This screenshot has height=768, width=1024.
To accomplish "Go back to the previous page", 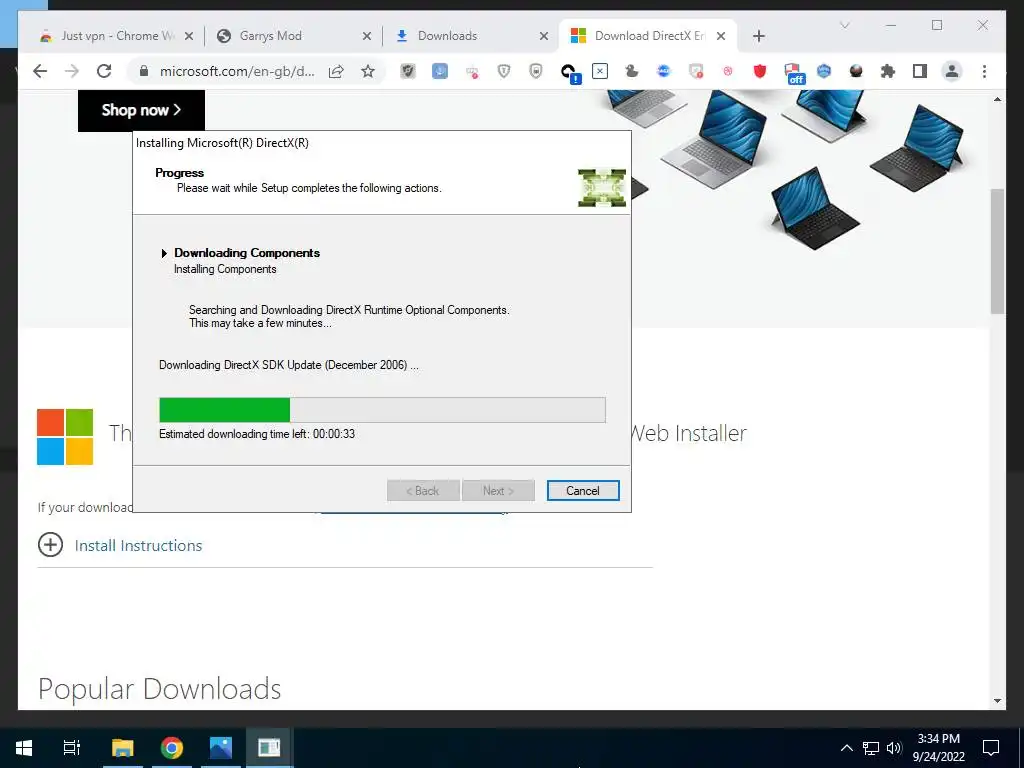I will tap(40, 71).
